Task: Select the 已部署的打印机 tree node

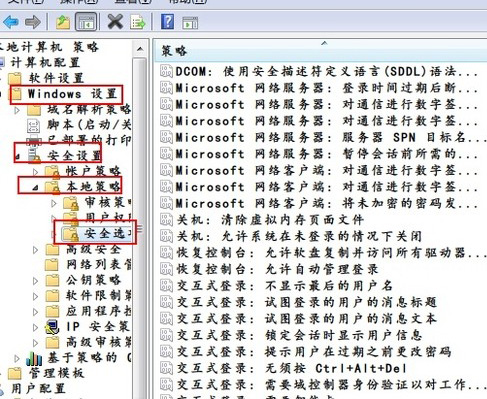Action: 89,140
